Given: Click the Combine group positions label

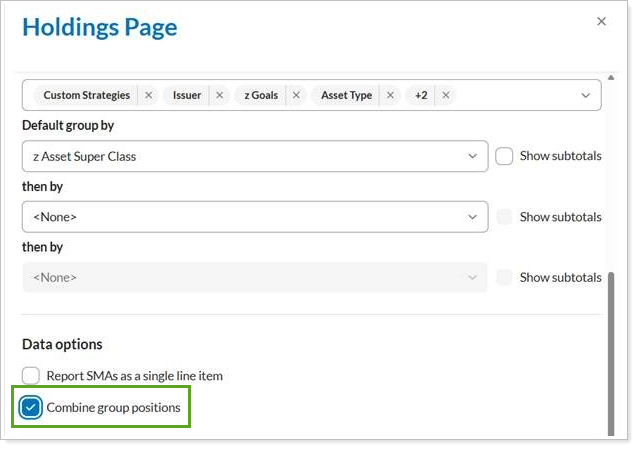Looking at the screenshot, I should coord(113,407).
